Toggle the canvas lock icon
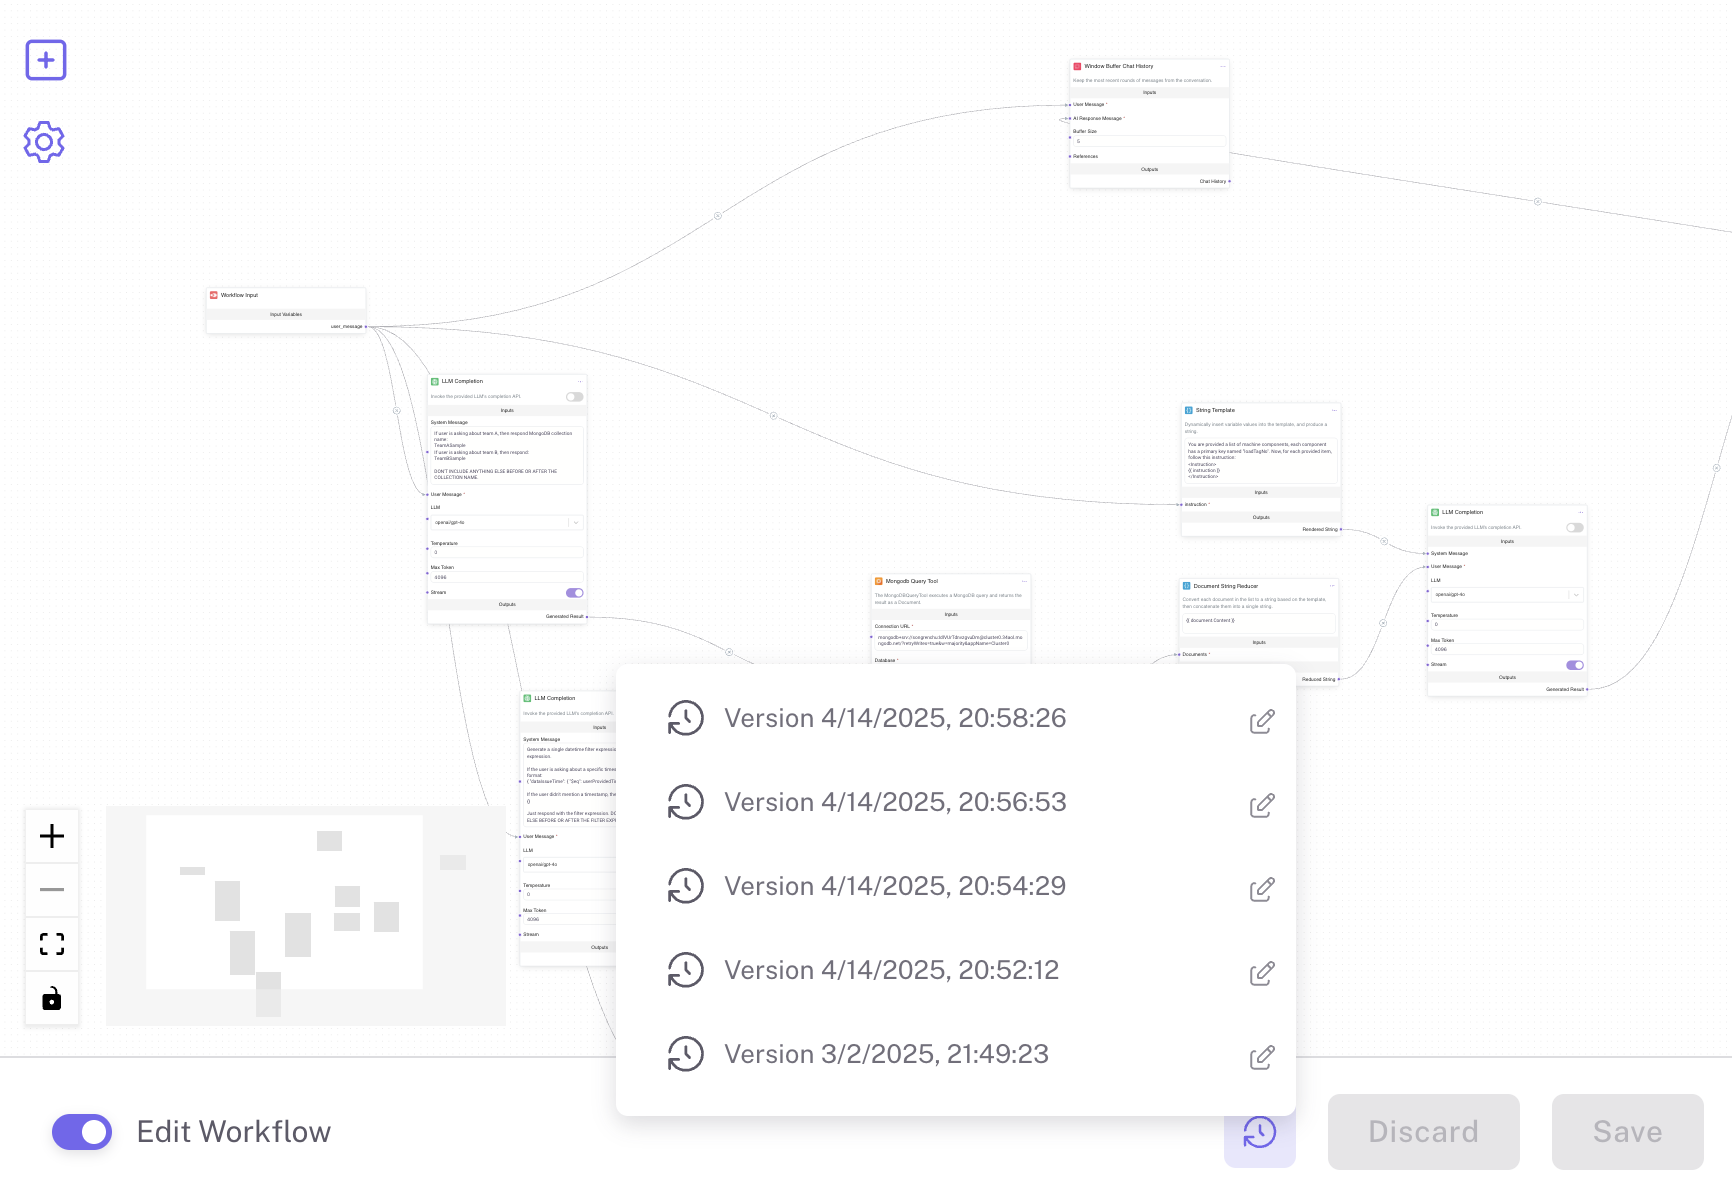Viewport: 1732px width, 1200px height. (52, 998)
